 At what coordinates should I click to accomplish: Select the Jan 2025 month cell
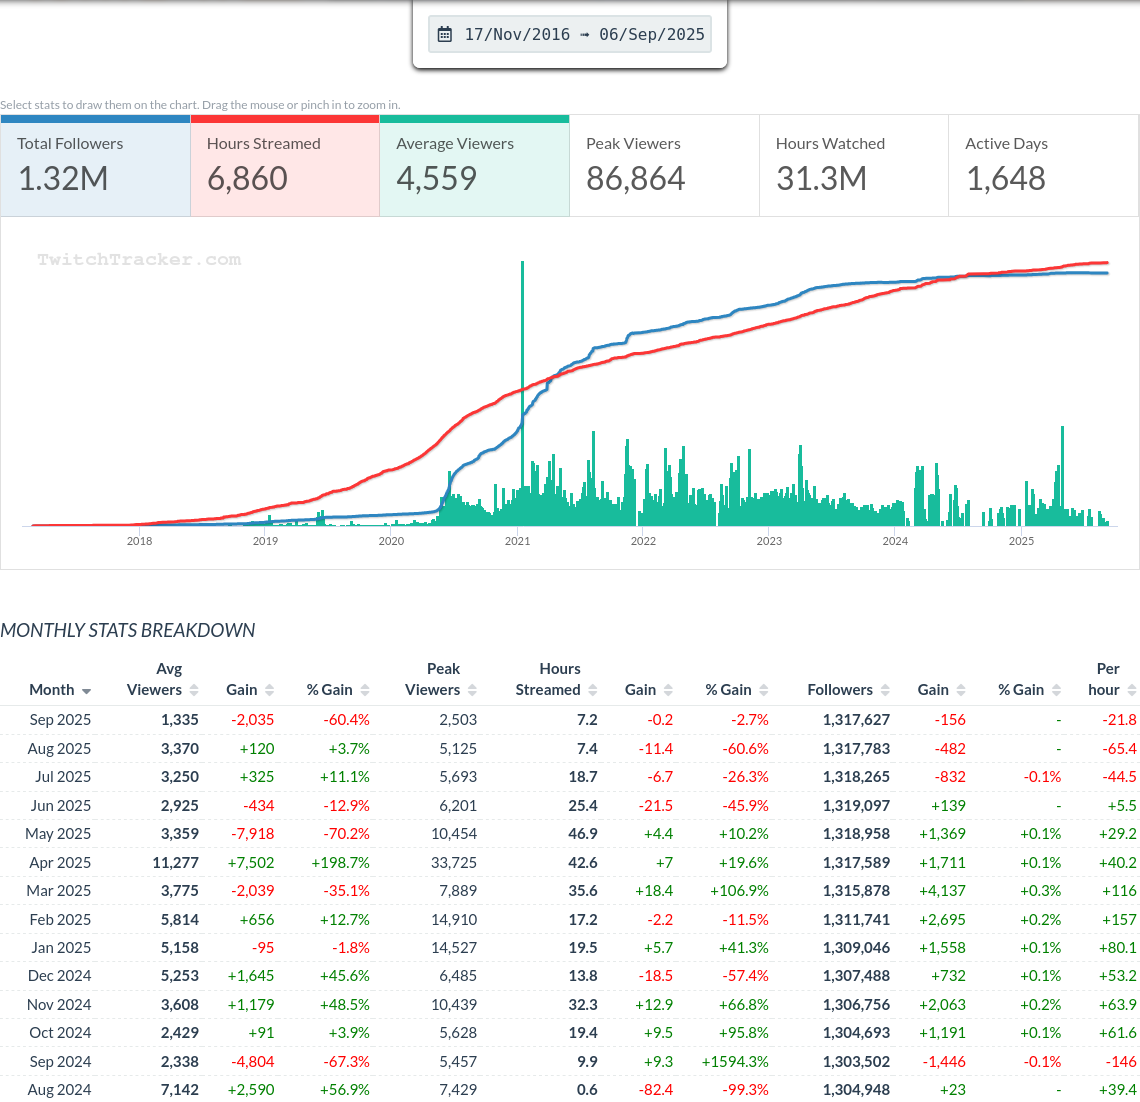61,948
